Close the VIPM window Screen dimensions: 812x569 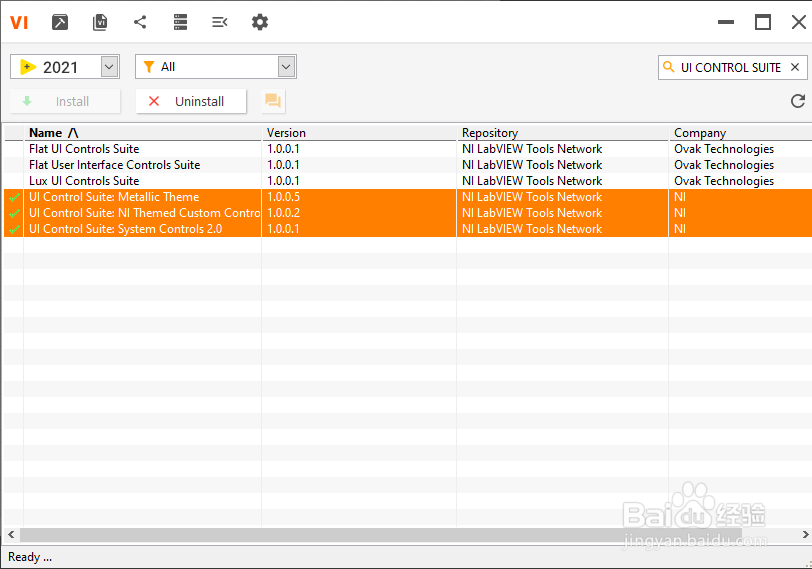(799, 22)
